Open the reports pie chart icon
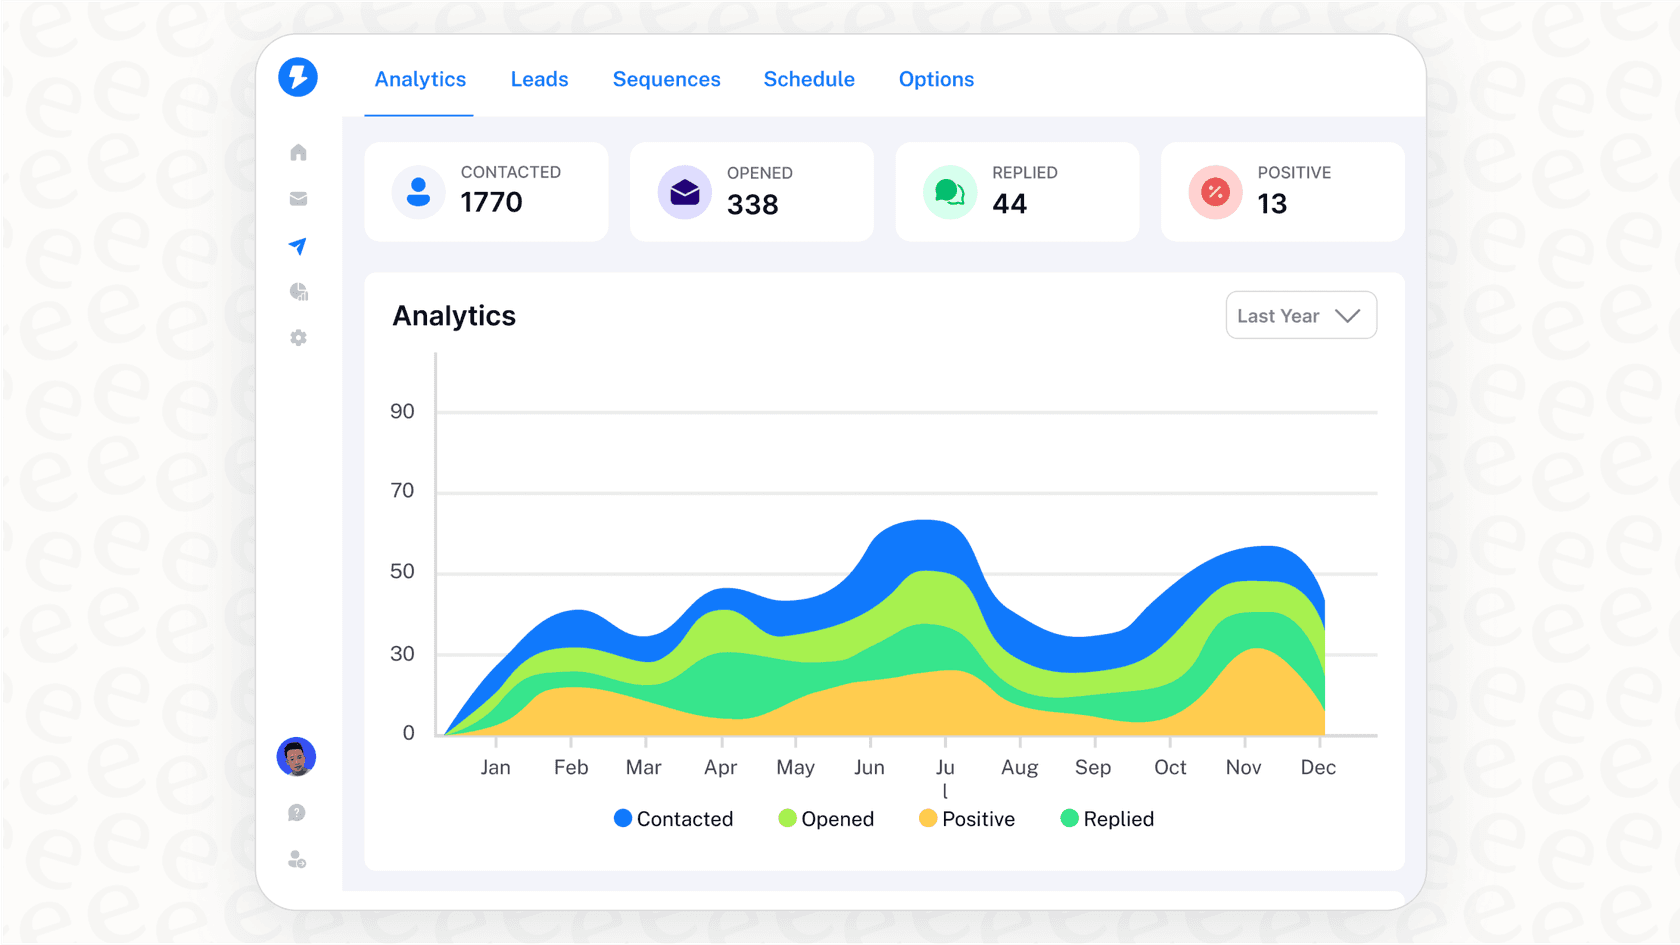Image resolution: width=1680 pixels, height=945 pixels. 298,291
